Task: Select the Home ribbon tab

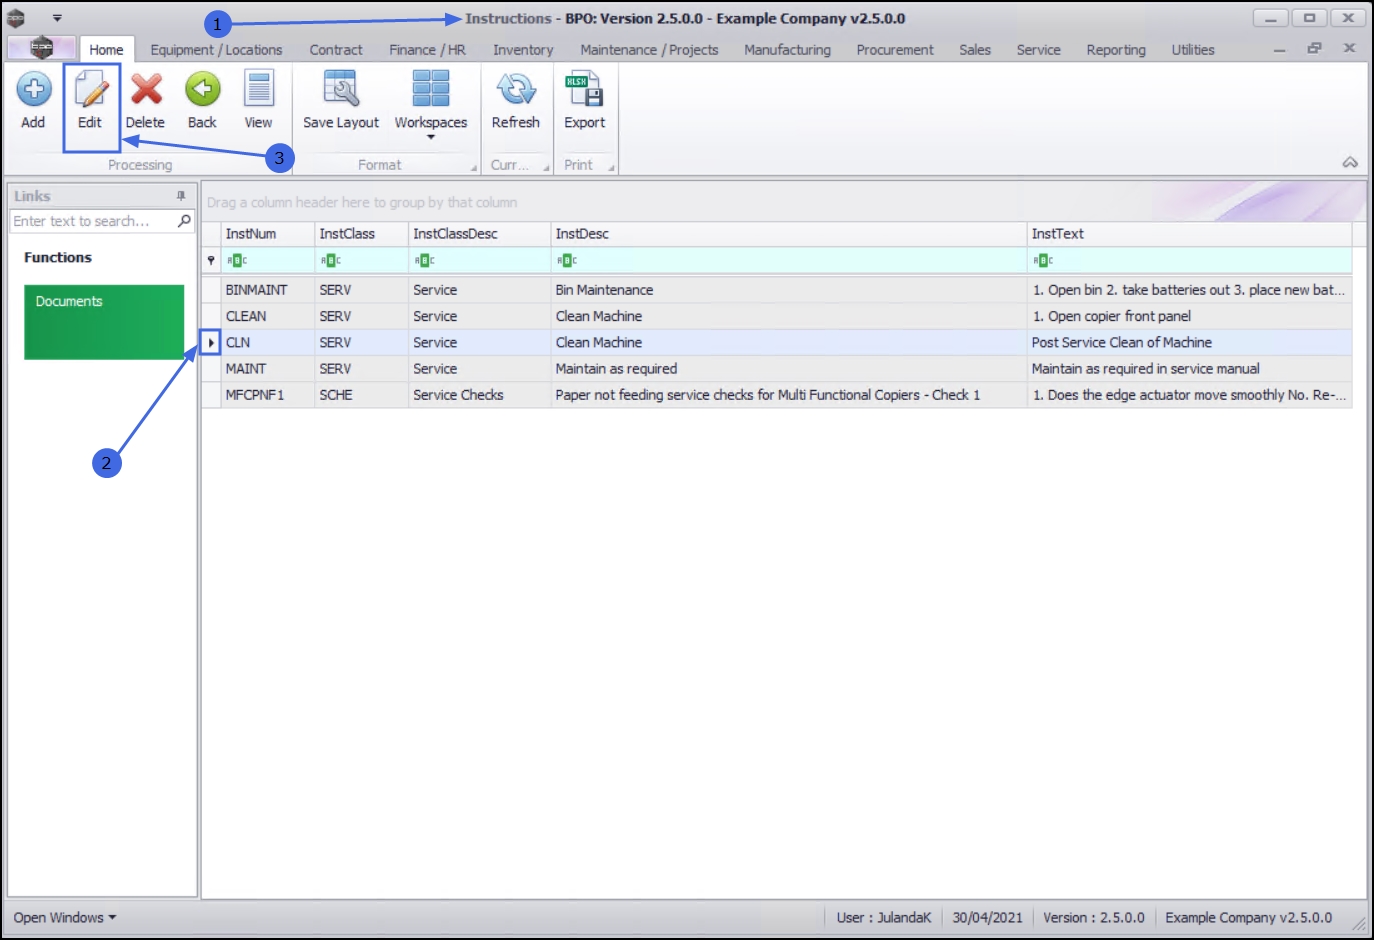Action: point(106,49)
